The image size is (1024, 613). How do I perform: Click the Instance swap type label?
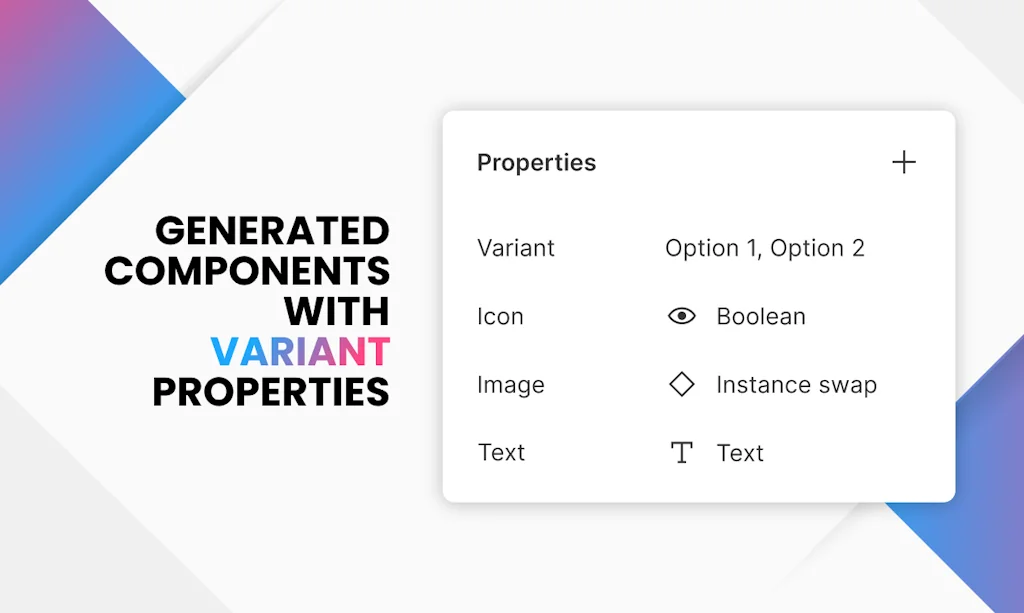click(x=796, y=385)
